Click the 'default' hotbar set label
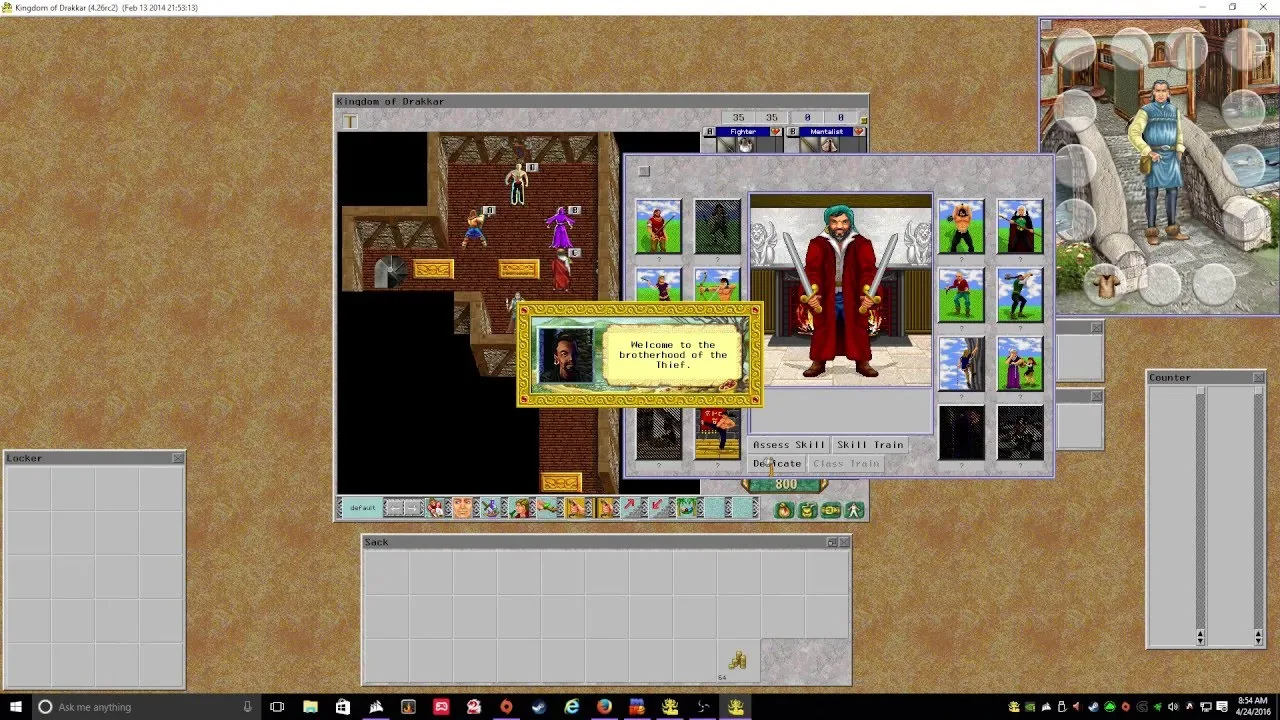The image size is (1280, 720). 363,508
